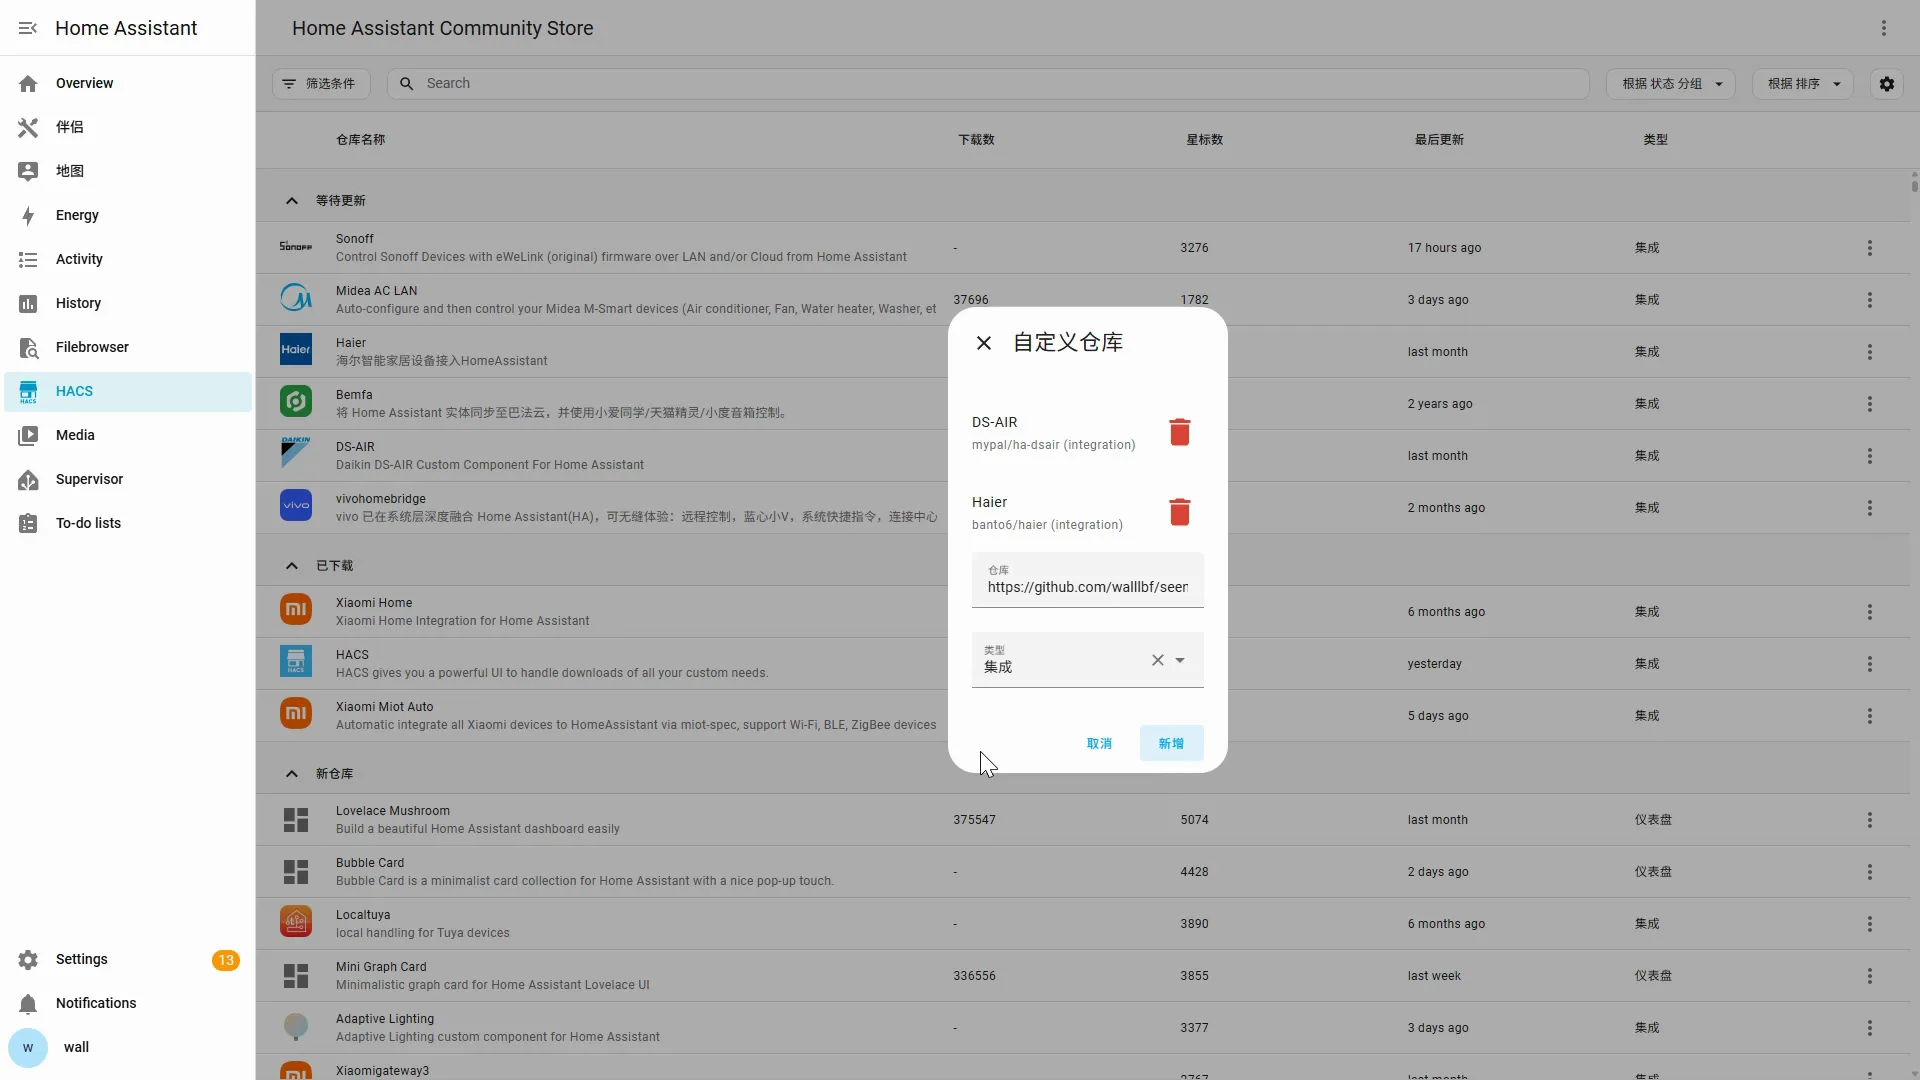Image resolution: width=1920 pixels, height=1080 pixels.
Task: Open the Activity page
Action: 128,259
